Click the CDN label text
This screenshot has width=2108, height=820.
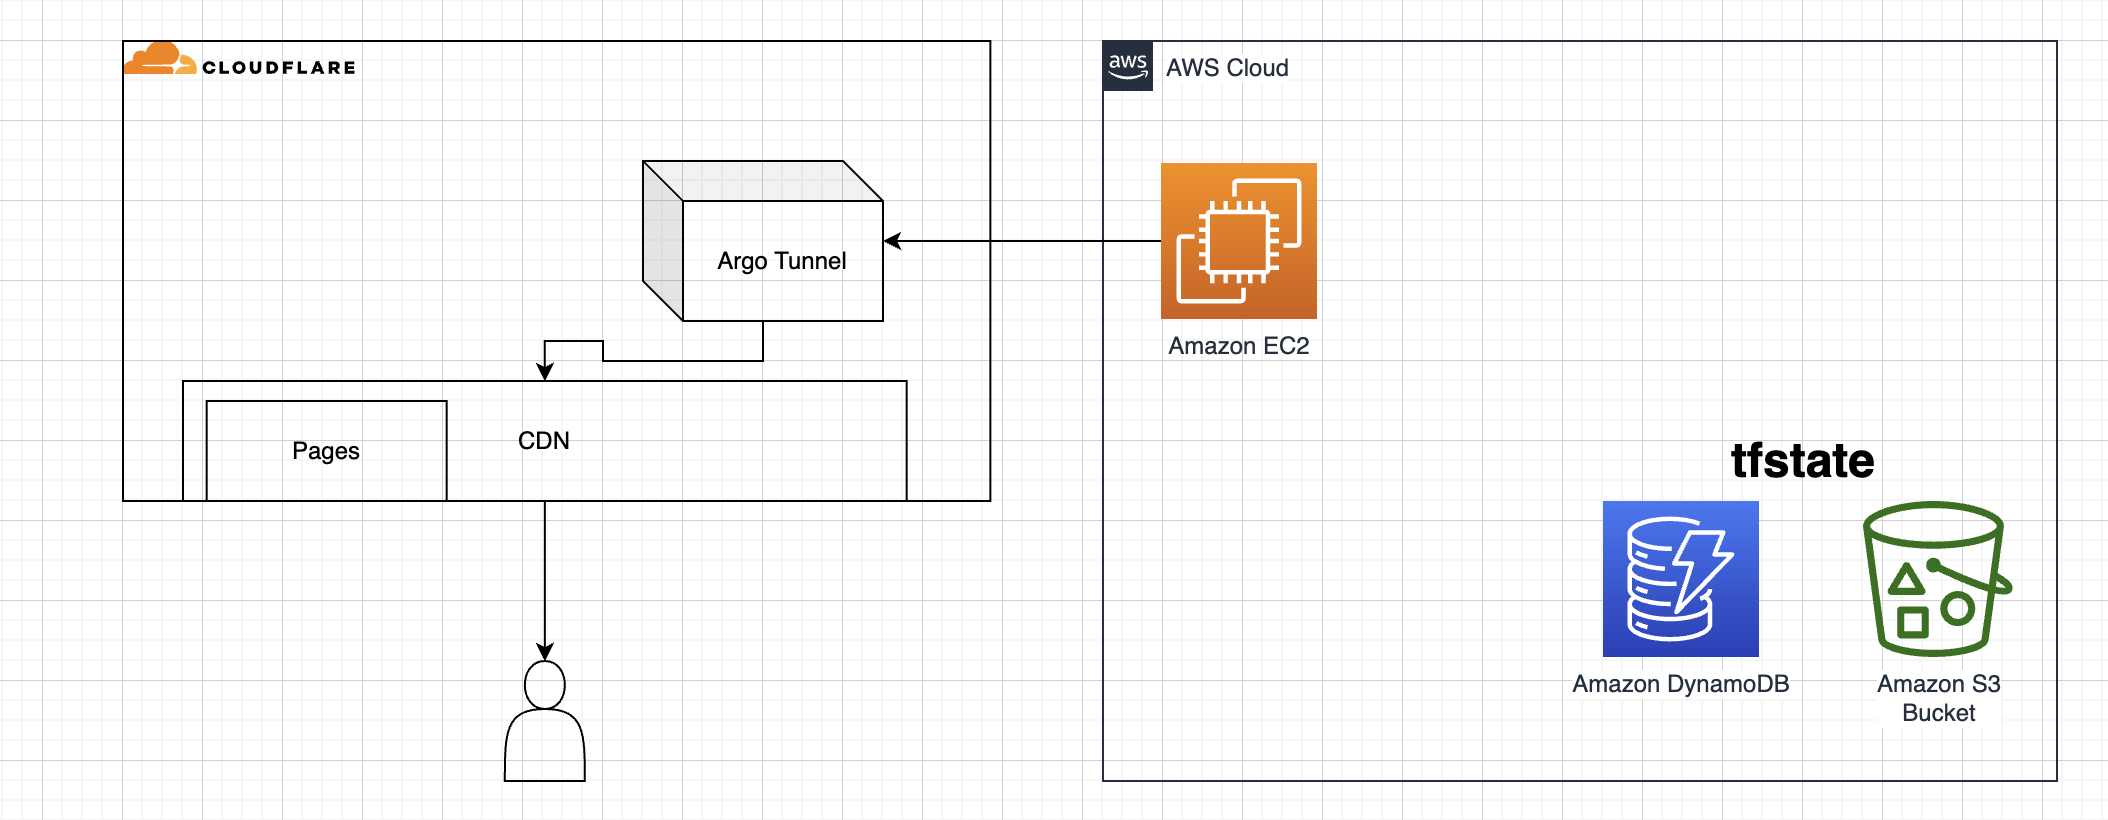point(543,441)
